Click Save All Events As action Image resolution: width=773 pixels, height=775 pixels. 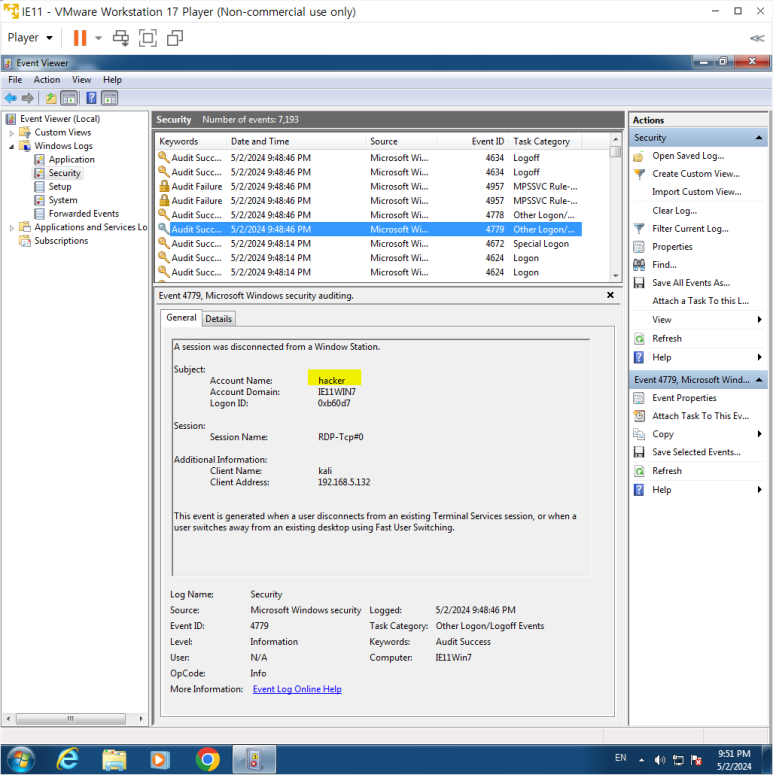[x=691, y=283]
